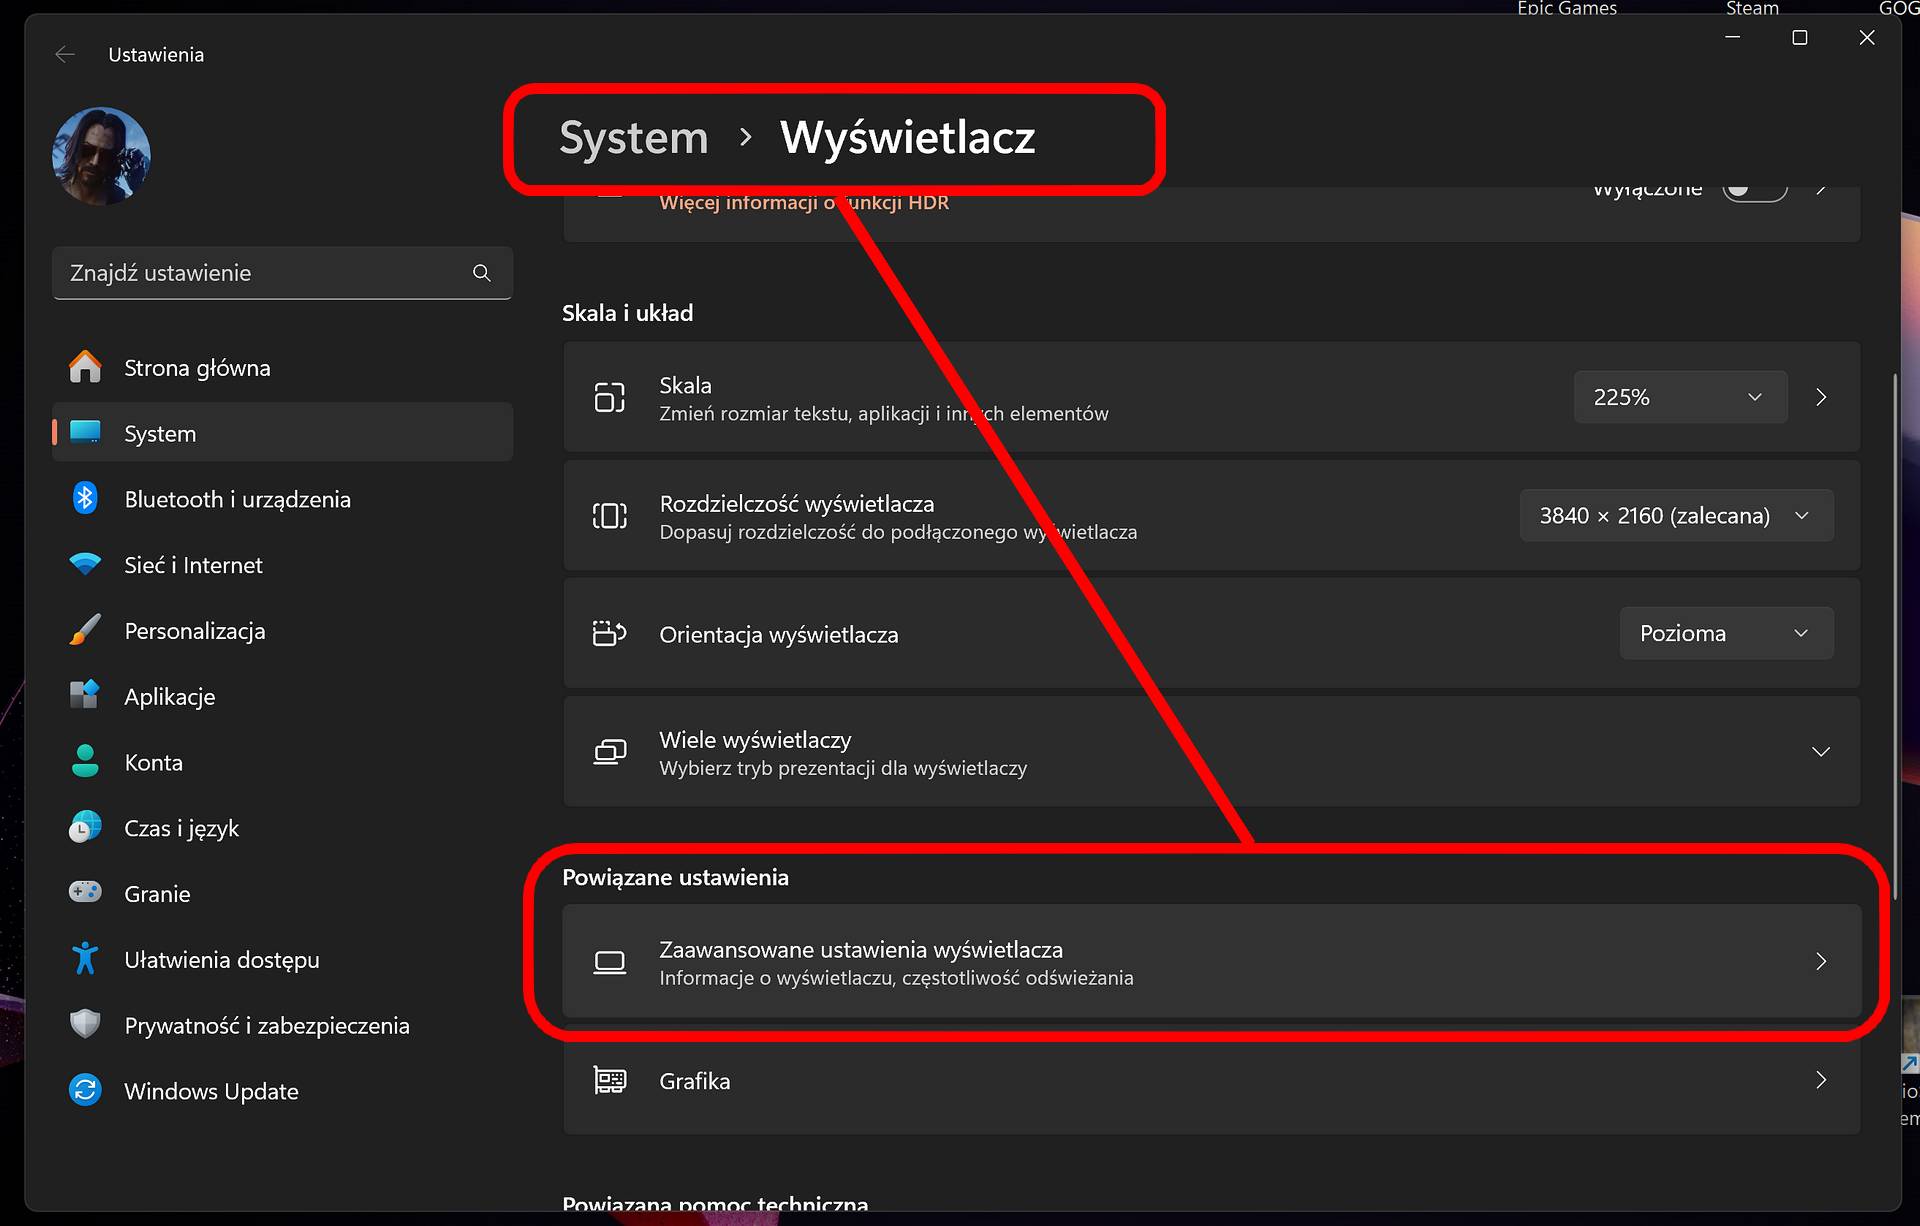
Task: Click the Wiele wyświetlaczy icon
Action: click(610, 752)
